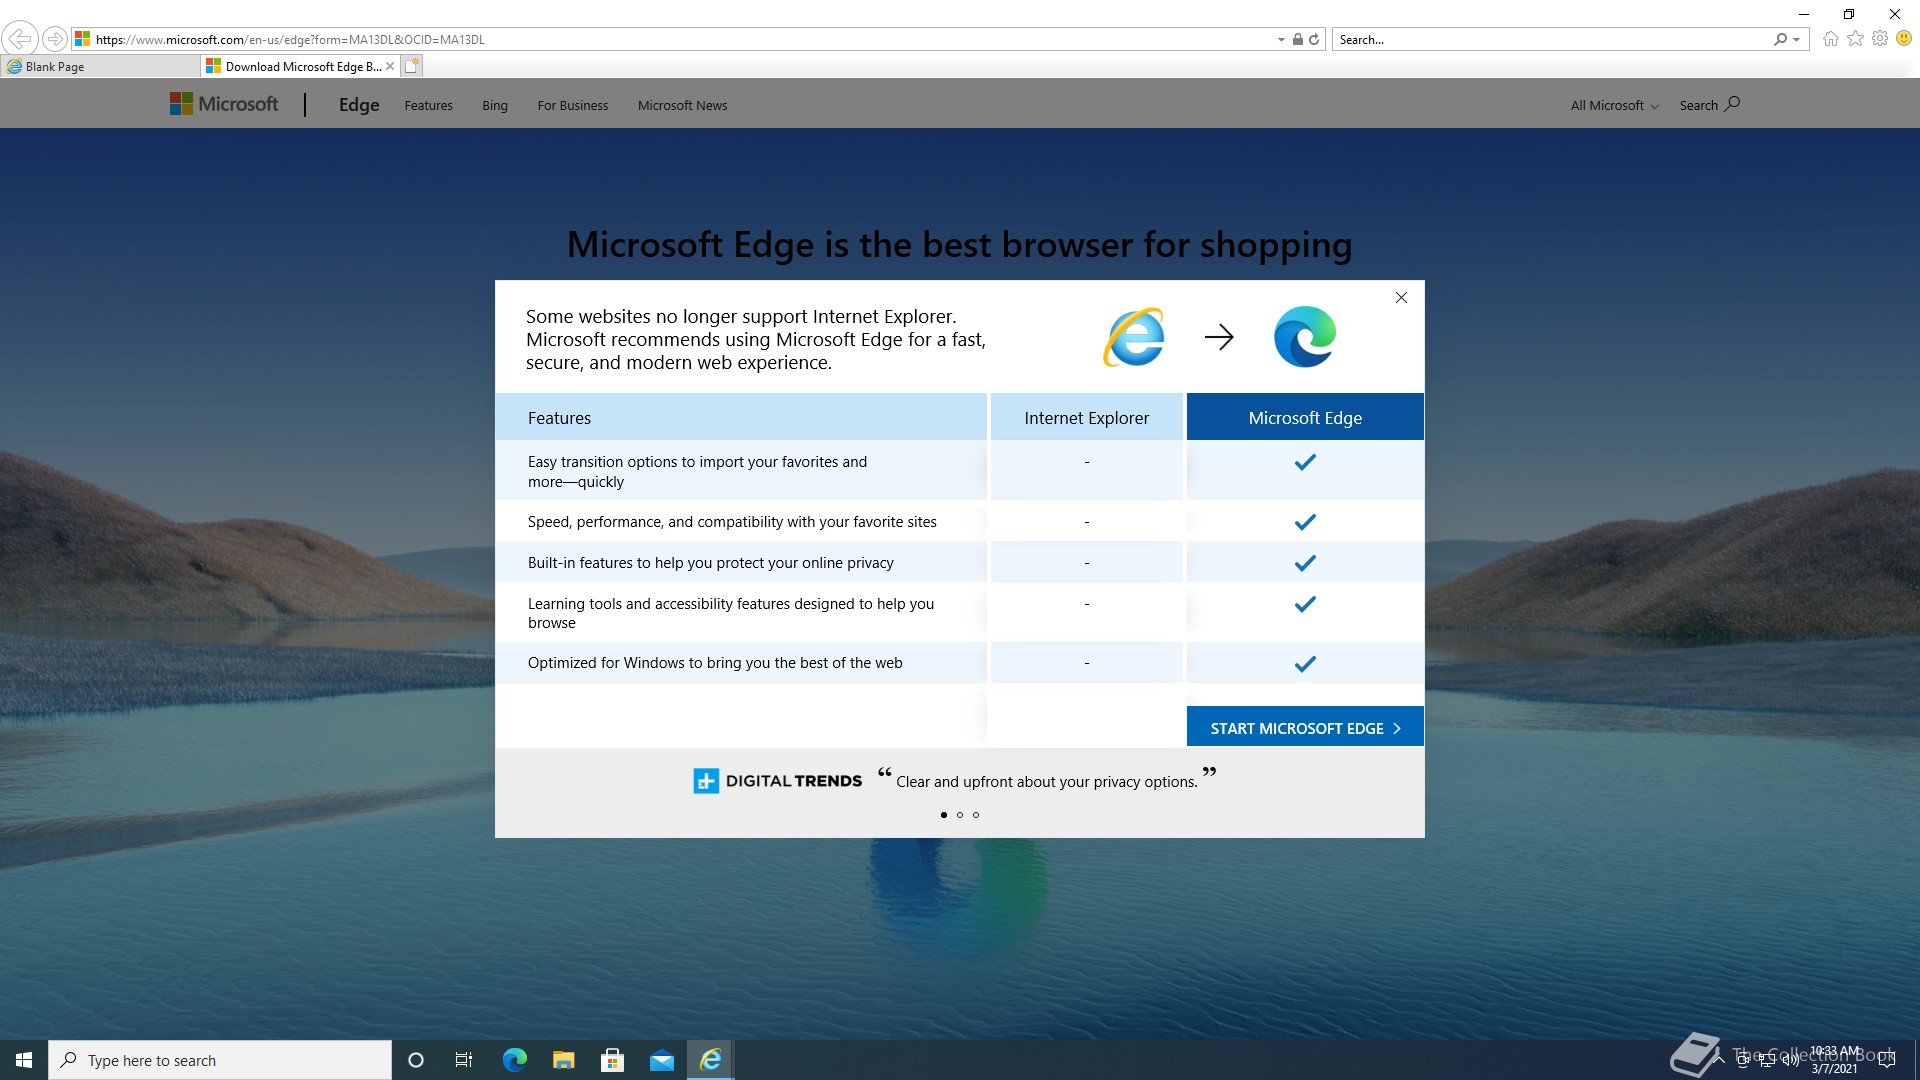The width and height of the screenshot is (1920, 1080).
Task: Click the Microsoft logo in header
Action: coord(224,104)
